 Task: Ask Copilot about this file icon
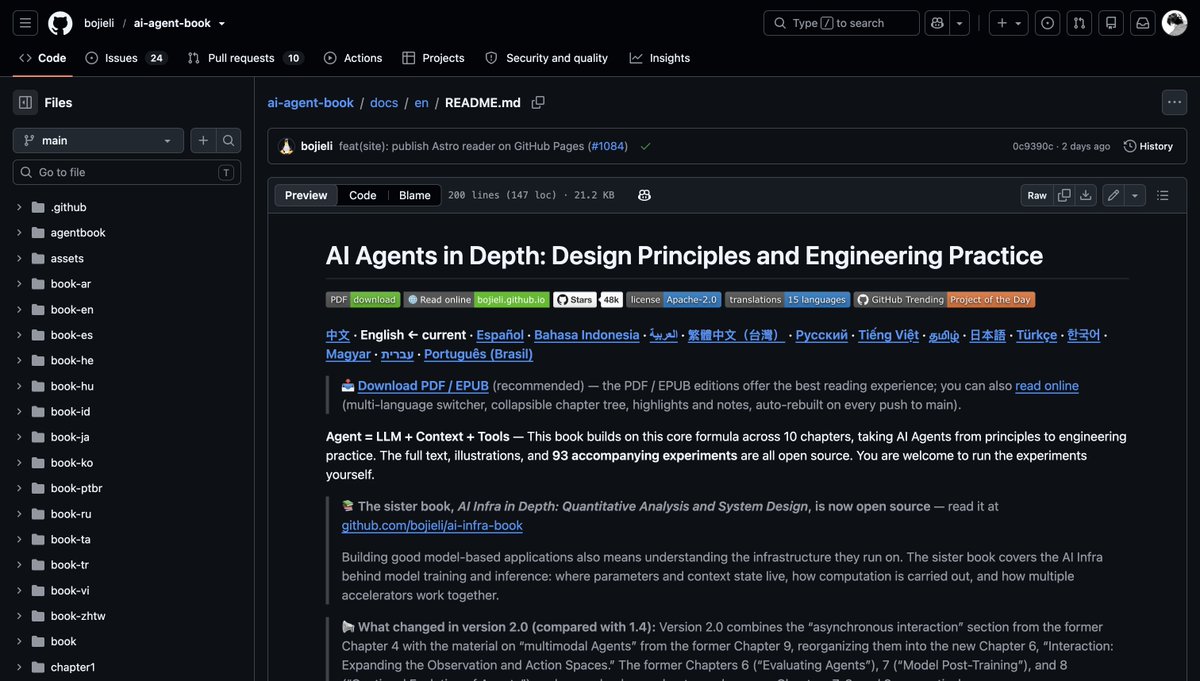tap(644, 195)
